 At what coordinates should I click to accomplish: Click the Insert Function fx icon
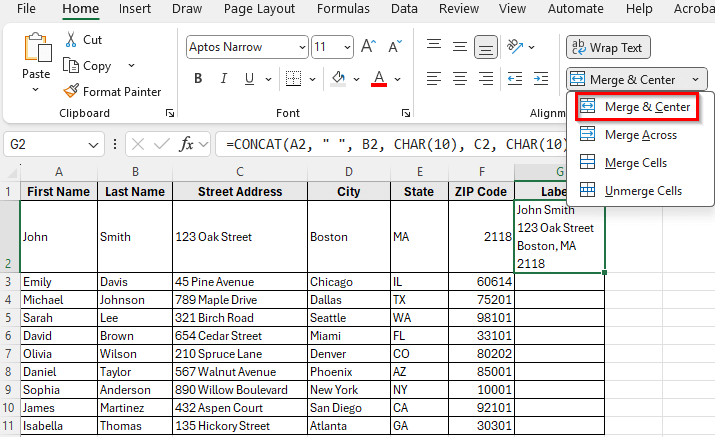pyautogui.click(x=187, y=144)
